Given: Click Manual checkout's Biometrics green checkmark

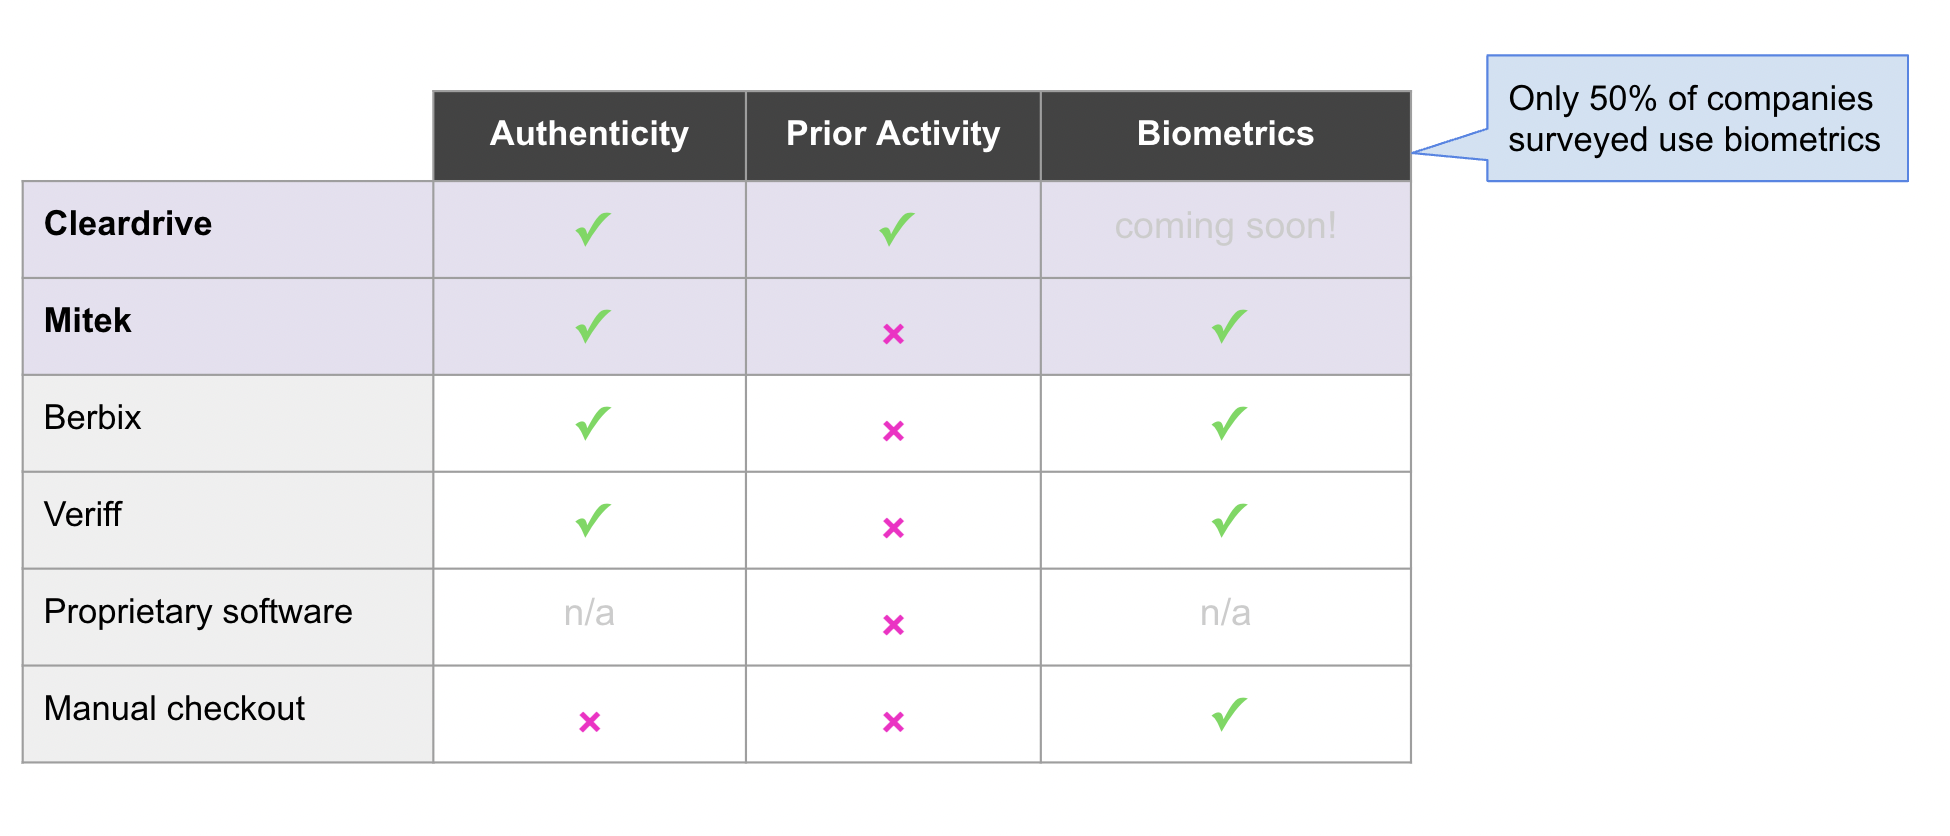Looking at the screenshot, I should point(1229,714).
